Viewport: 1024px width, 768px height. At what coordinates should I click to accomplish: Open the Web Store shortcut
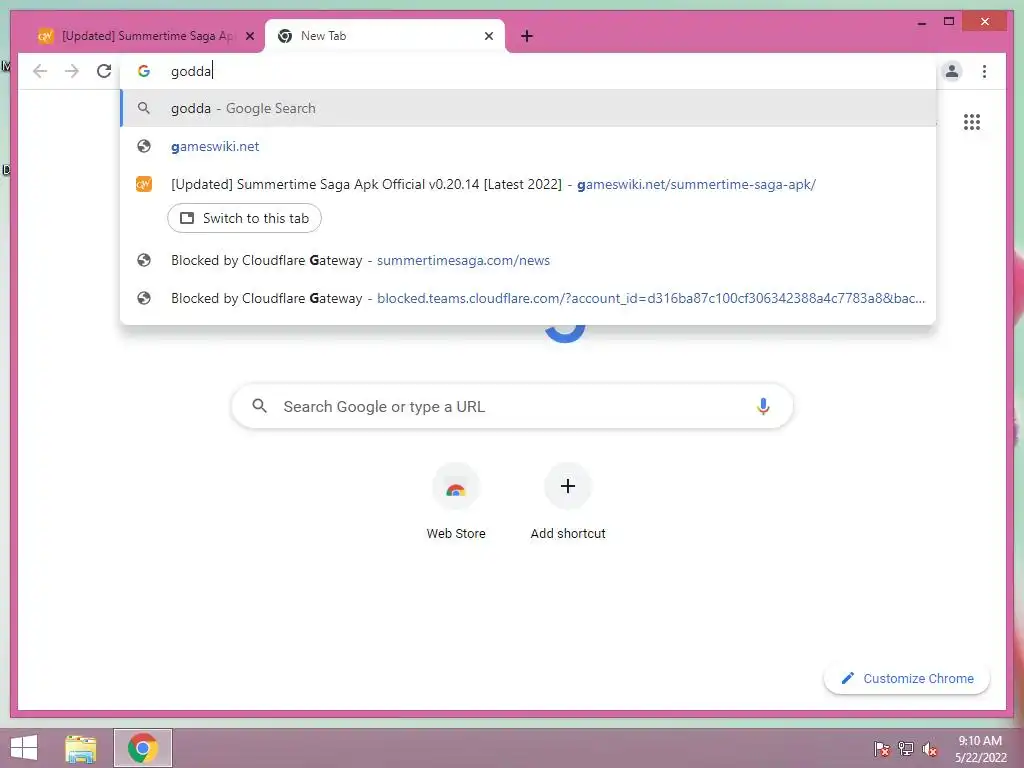(456, 502)
